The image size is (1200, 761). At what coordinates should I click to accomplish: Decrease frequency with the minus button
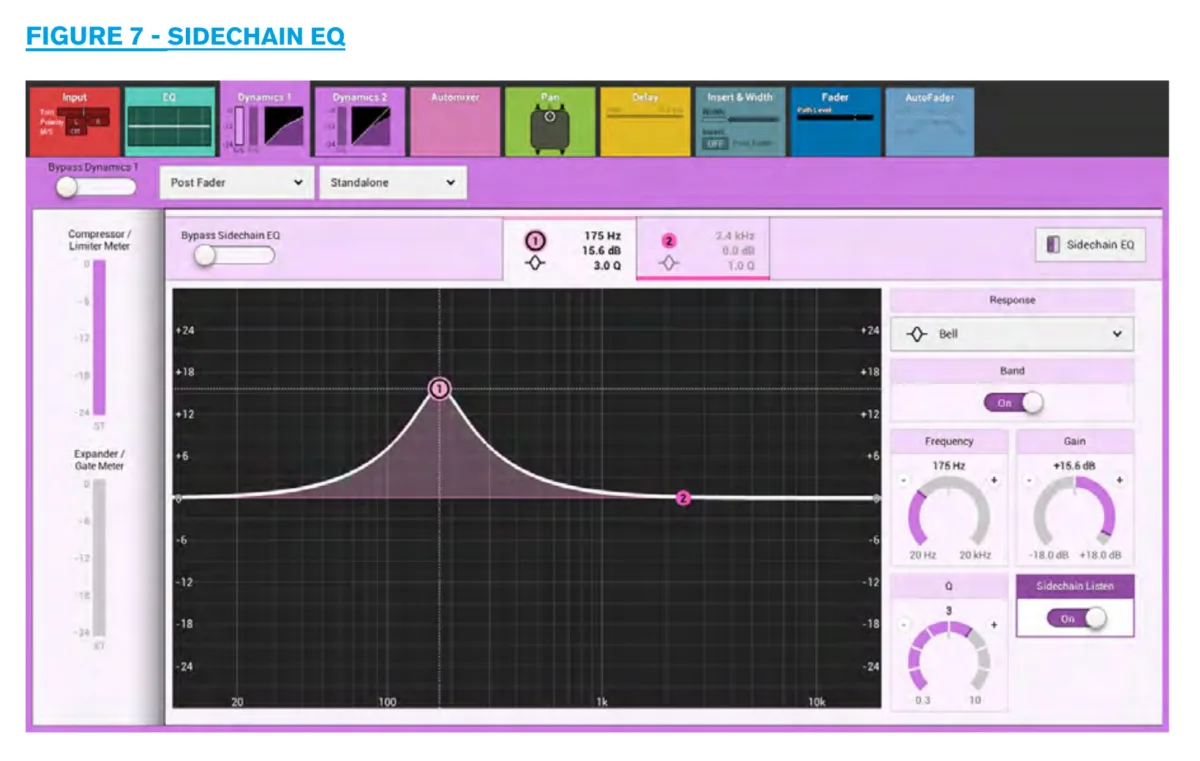coord(904,481)
